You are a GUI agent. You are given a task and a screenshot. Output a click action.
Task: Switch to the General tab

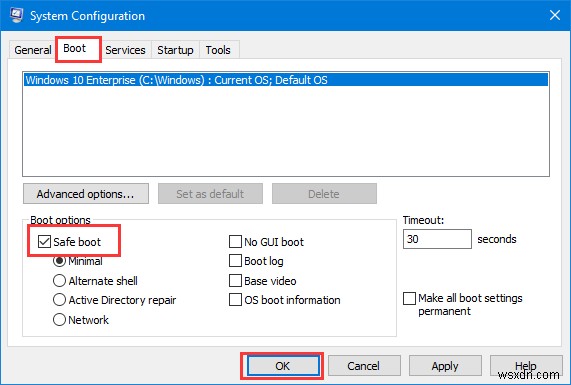pyautogui.click(x=32, y=50)
